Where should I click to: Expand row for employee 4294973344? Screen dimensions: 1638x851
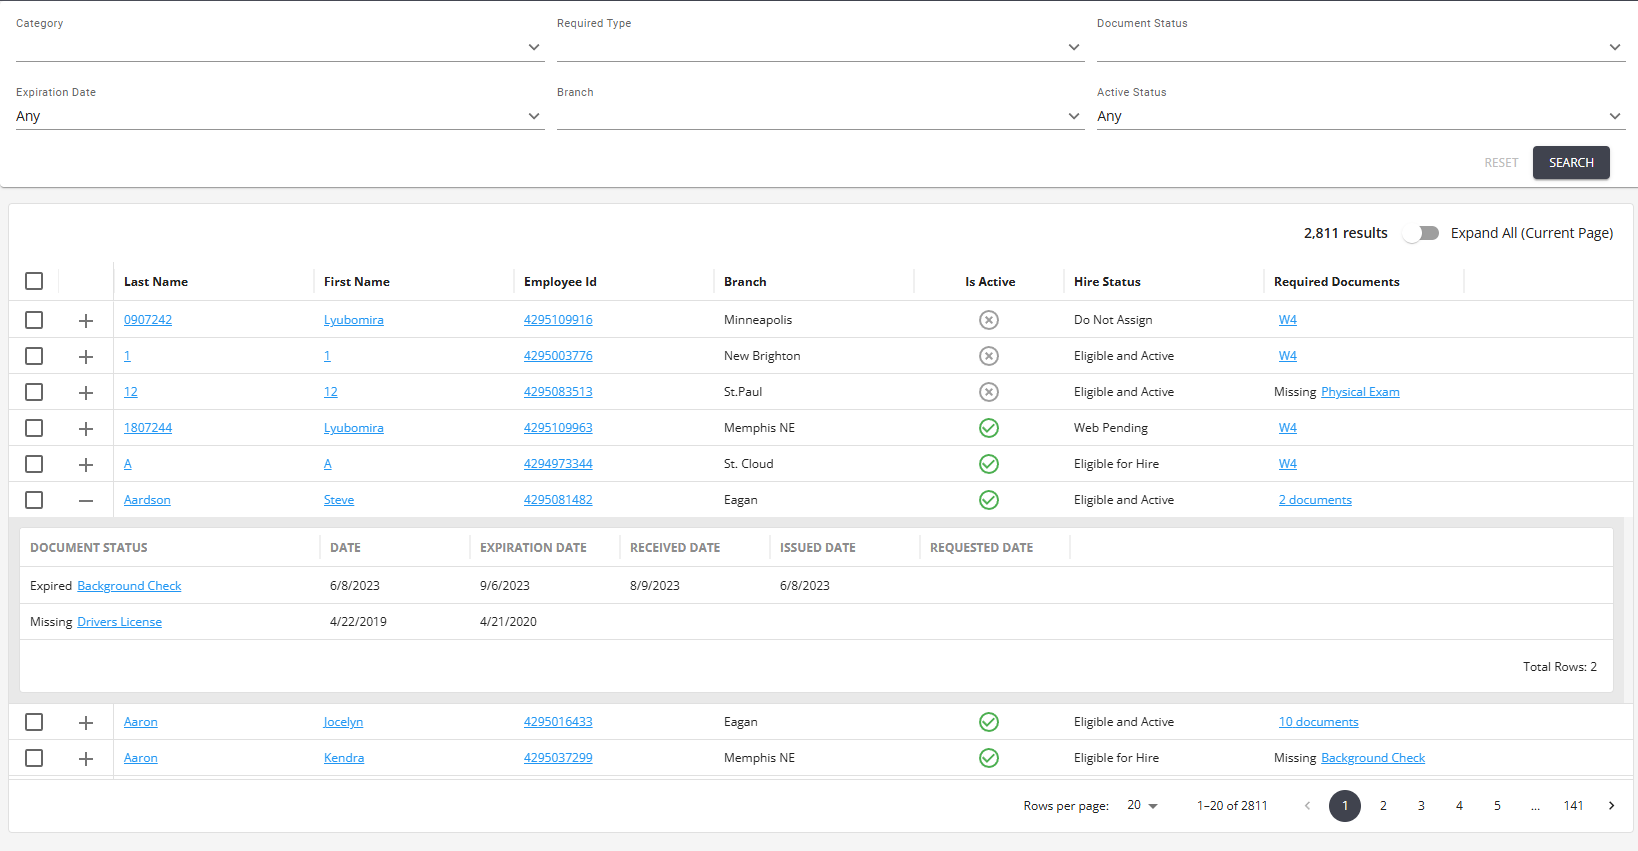point(86,465)
